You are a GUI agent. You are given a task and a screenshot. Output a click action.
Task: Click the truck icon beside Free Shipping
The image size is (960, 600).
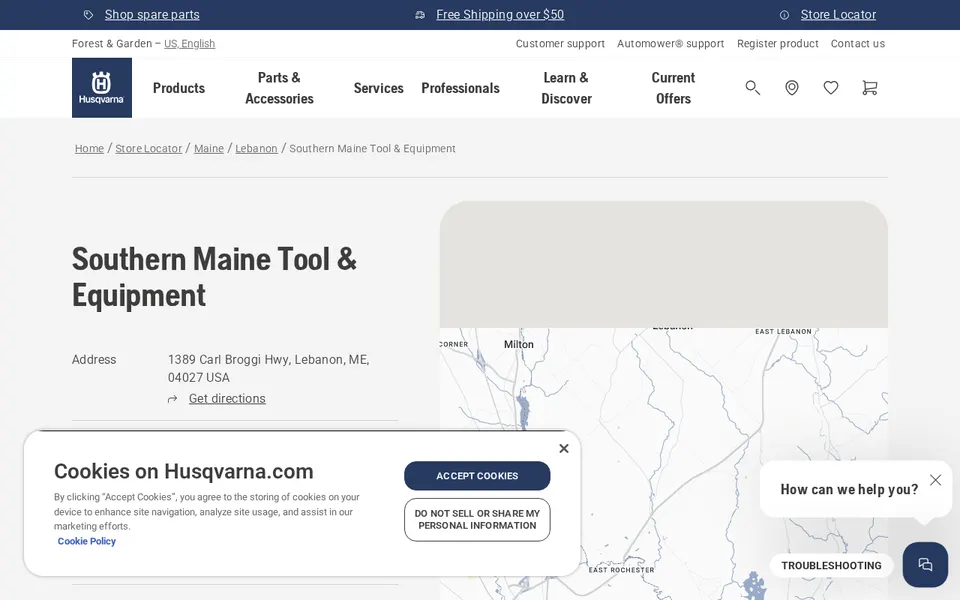pyautogui.click(x=420, y=15)
